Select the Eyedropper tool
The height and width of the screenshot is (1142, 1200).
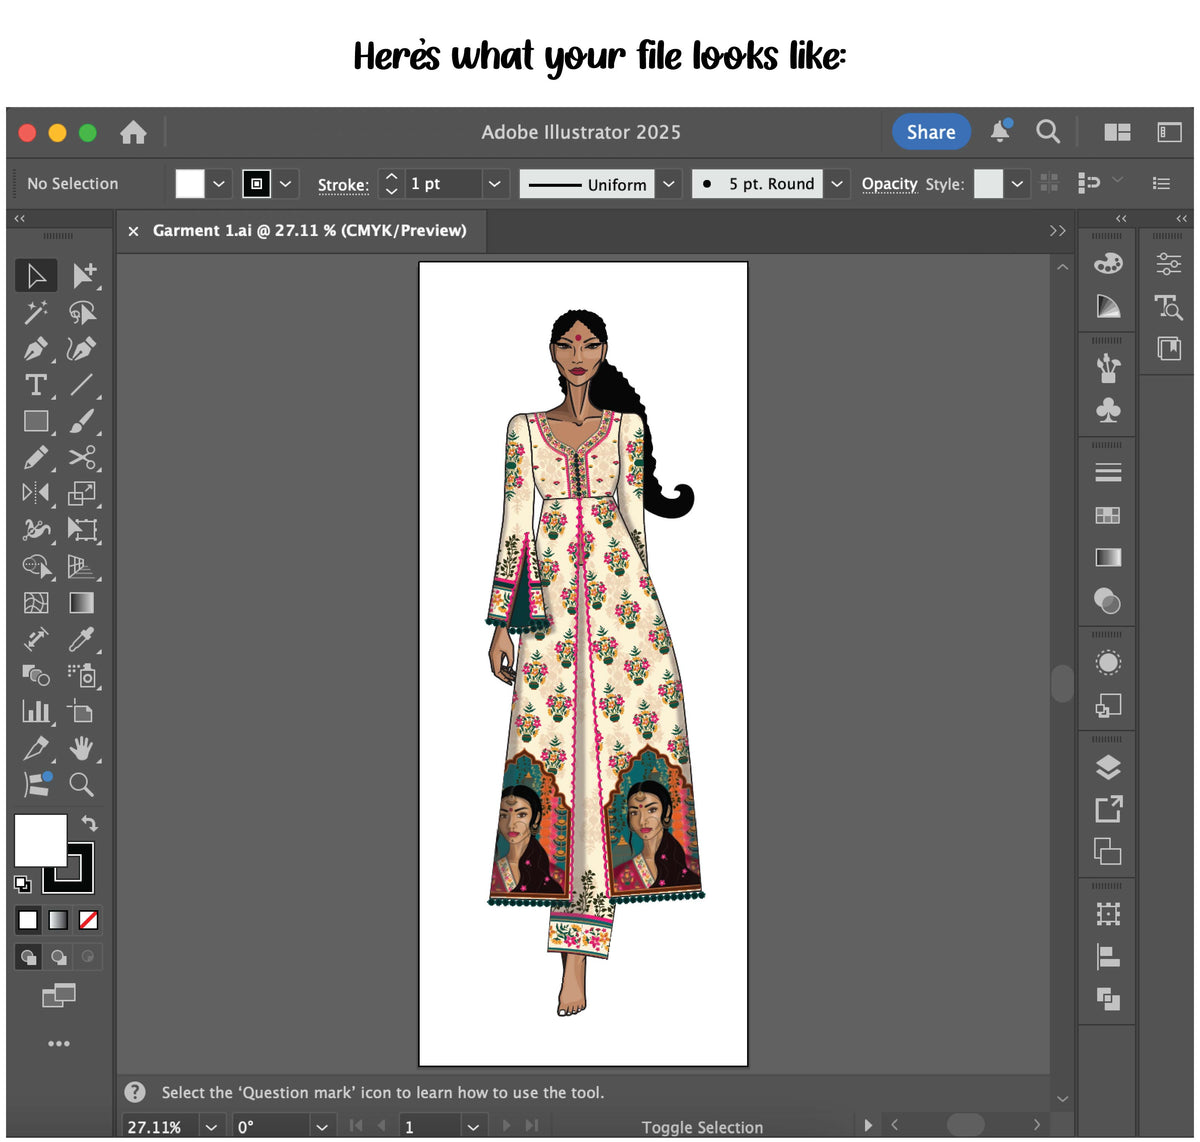[x=82, y=639]
